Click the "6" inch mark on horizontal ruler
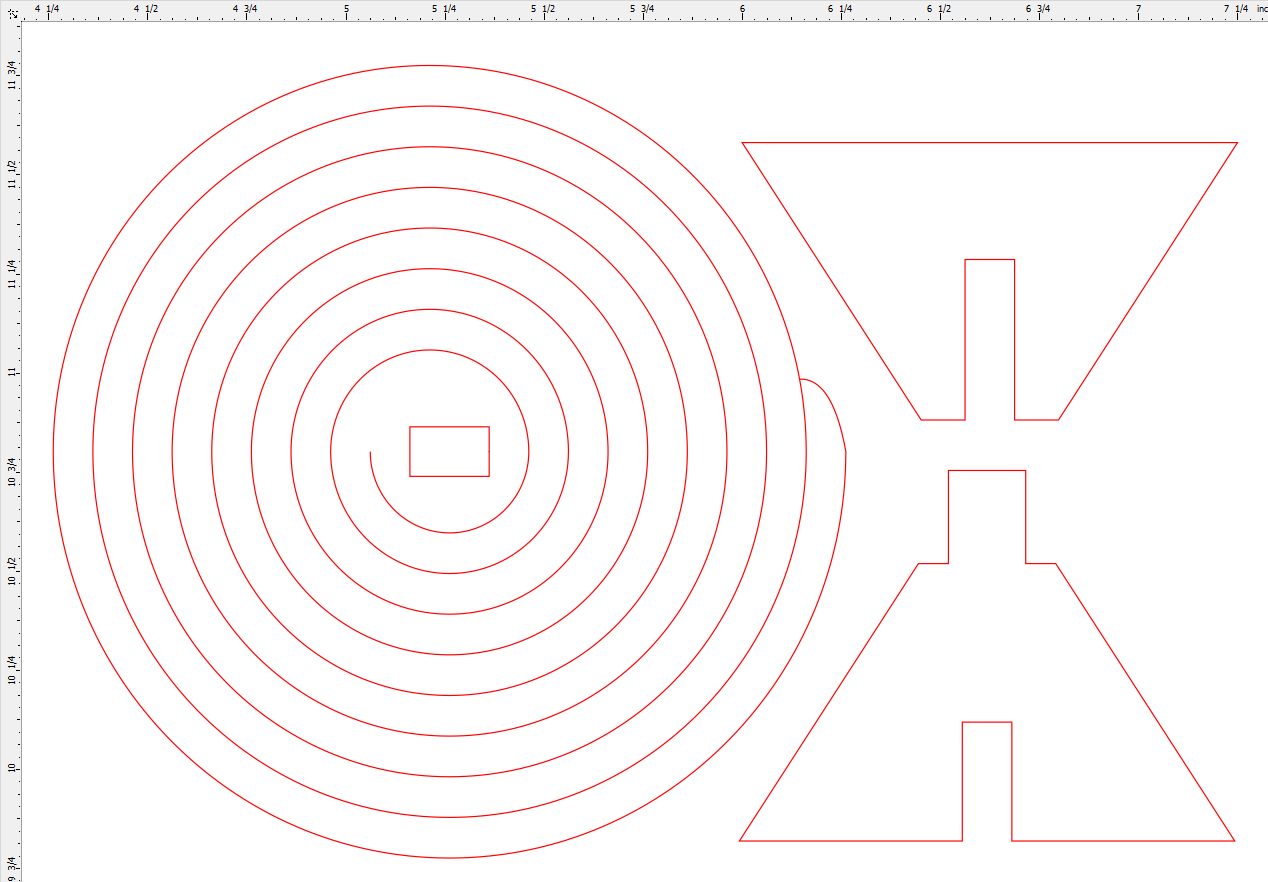1268x882 pixels. coord(742,8)
